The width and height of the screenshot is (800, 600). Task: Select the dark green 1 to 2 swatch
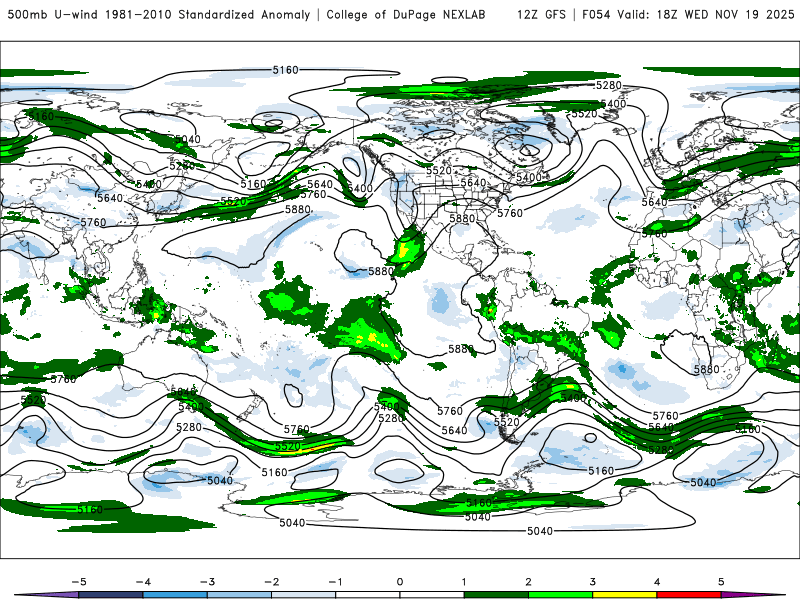coord(496,595)
